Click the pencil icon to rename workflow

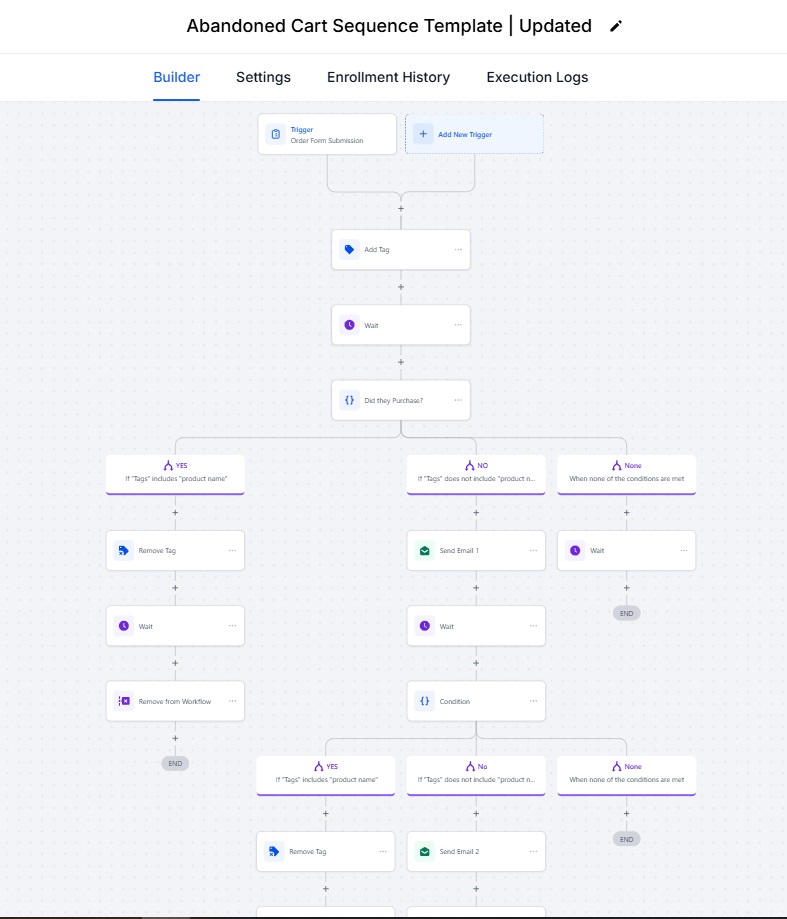616,26
